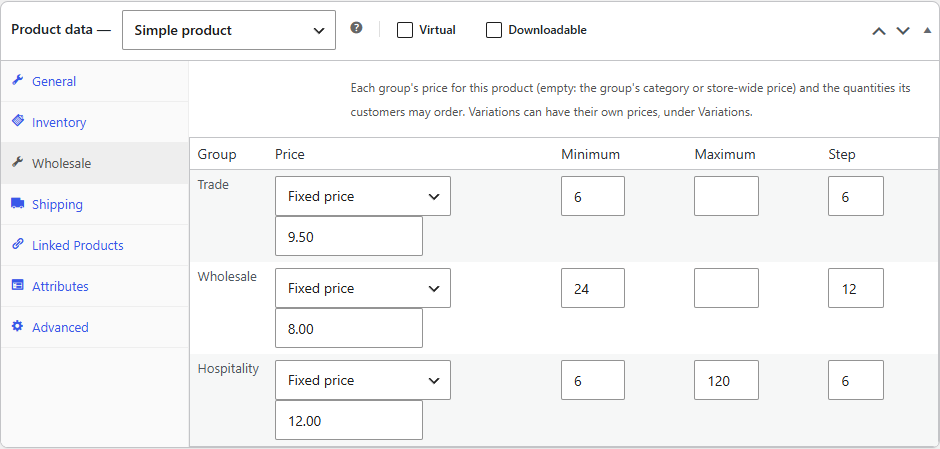Click the Trade price field 9.50

tap(349, 236)
